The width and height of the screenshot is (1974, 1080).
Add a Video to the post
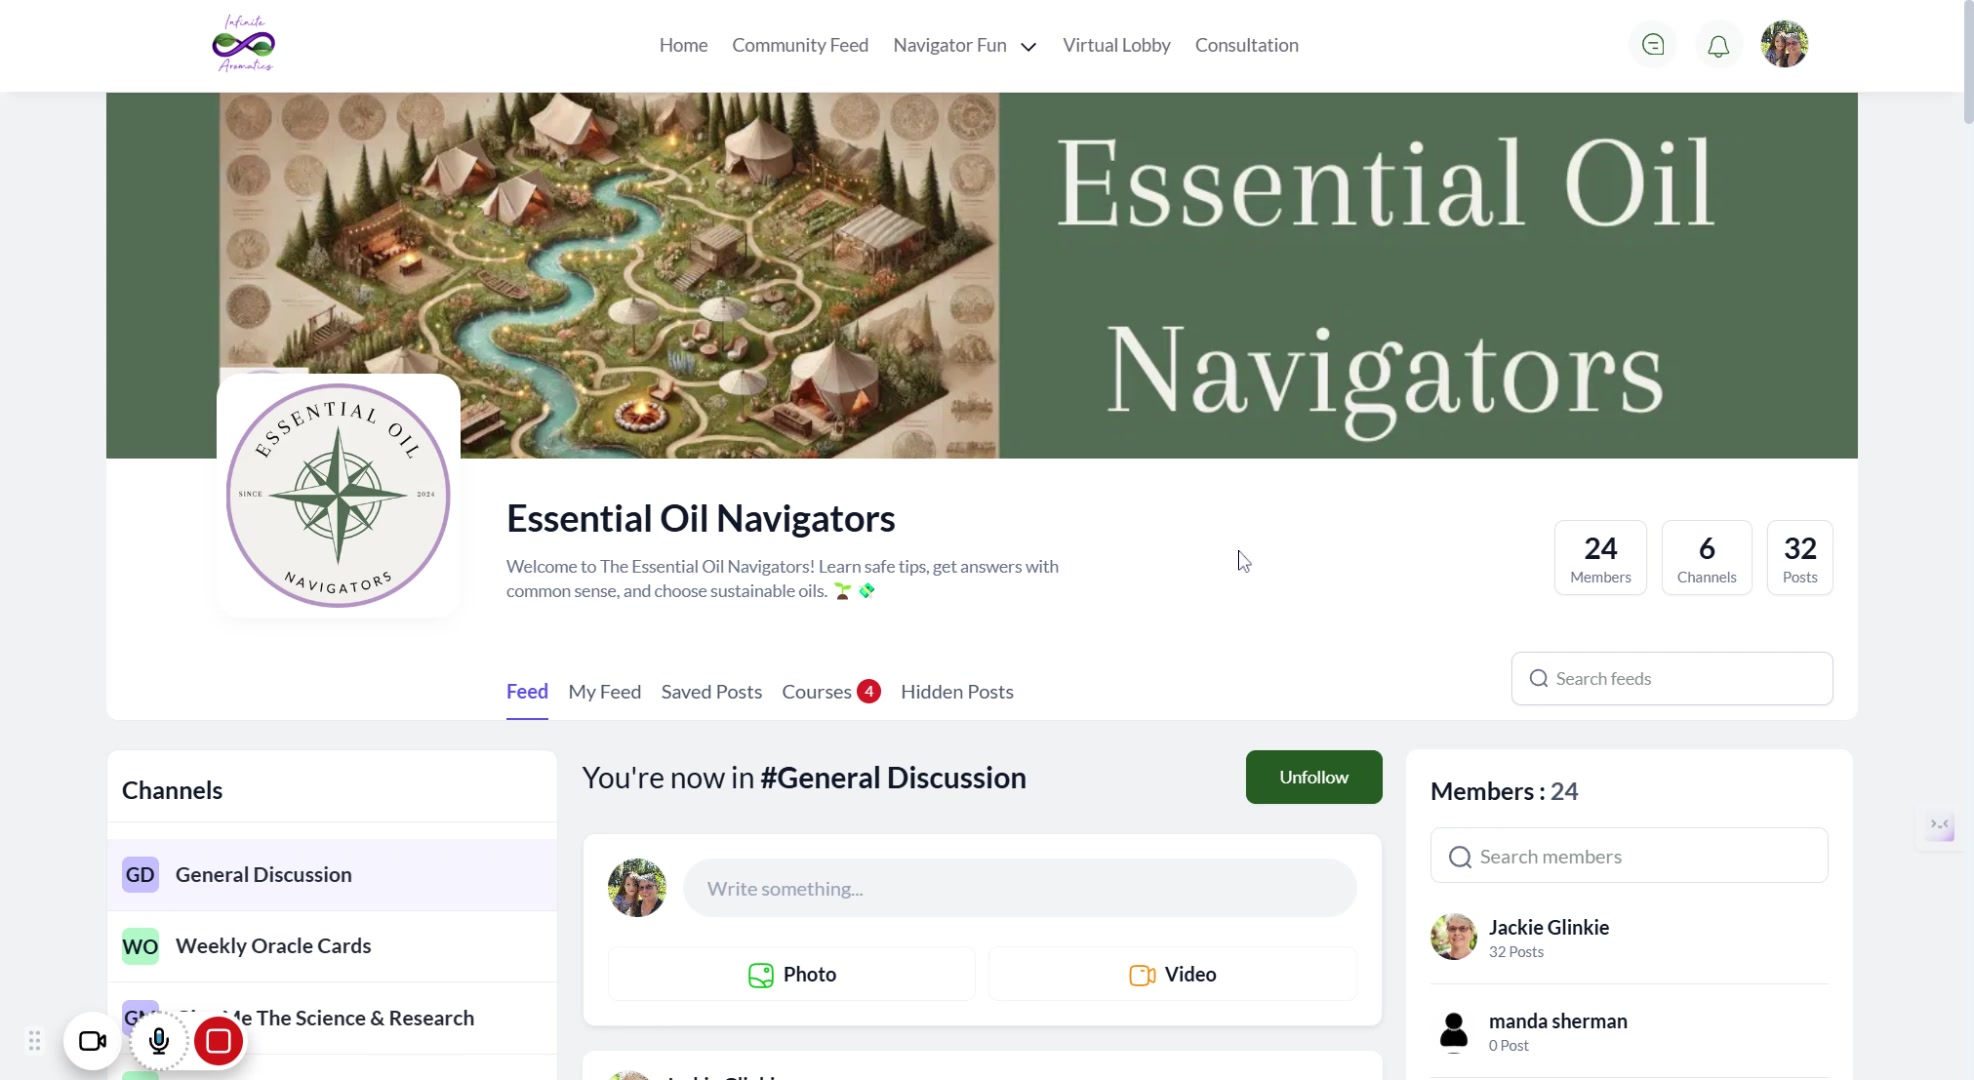click(1172, 974)
